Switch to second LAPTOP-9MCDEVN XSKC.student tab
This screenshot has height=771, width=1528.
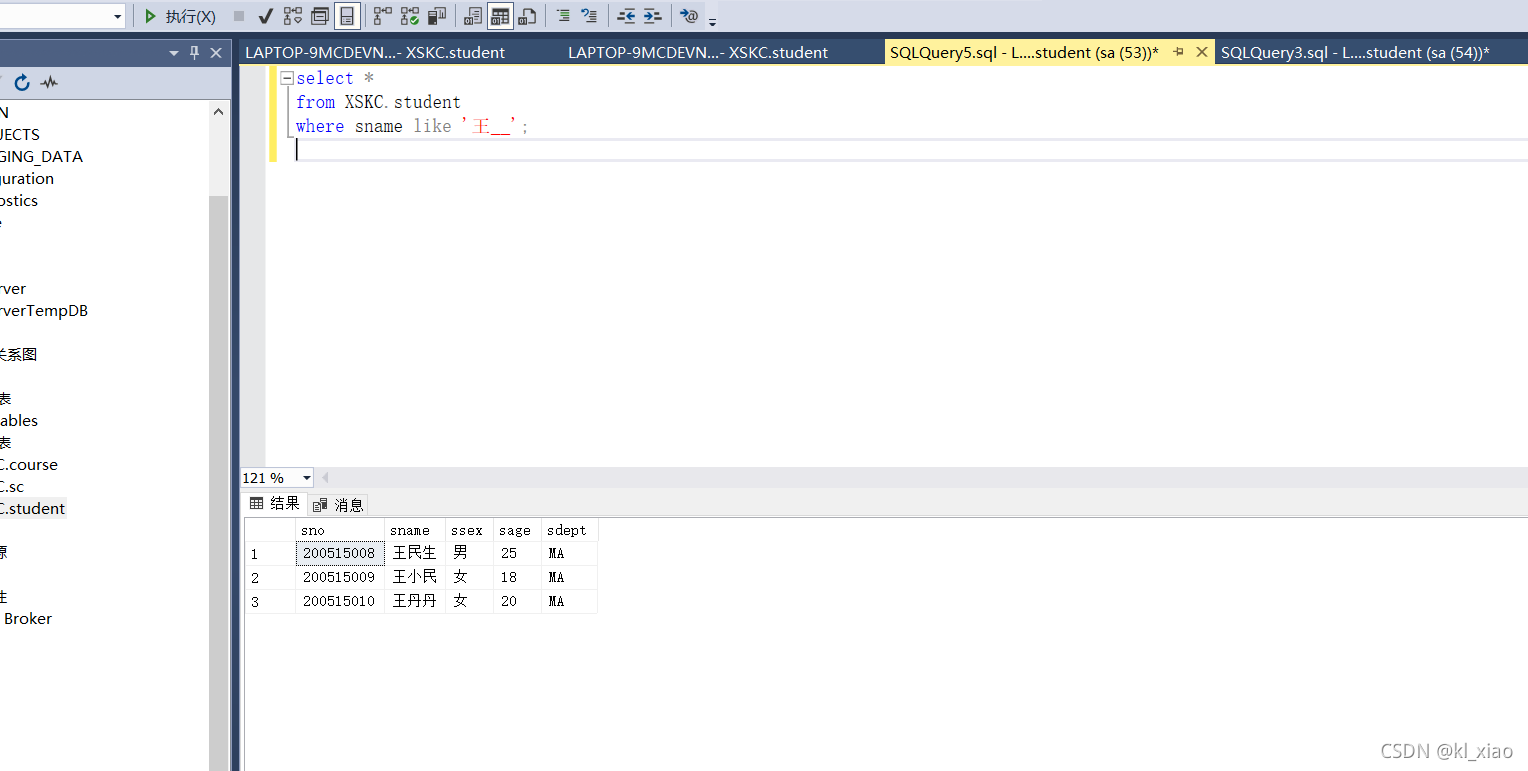[698, 53]
